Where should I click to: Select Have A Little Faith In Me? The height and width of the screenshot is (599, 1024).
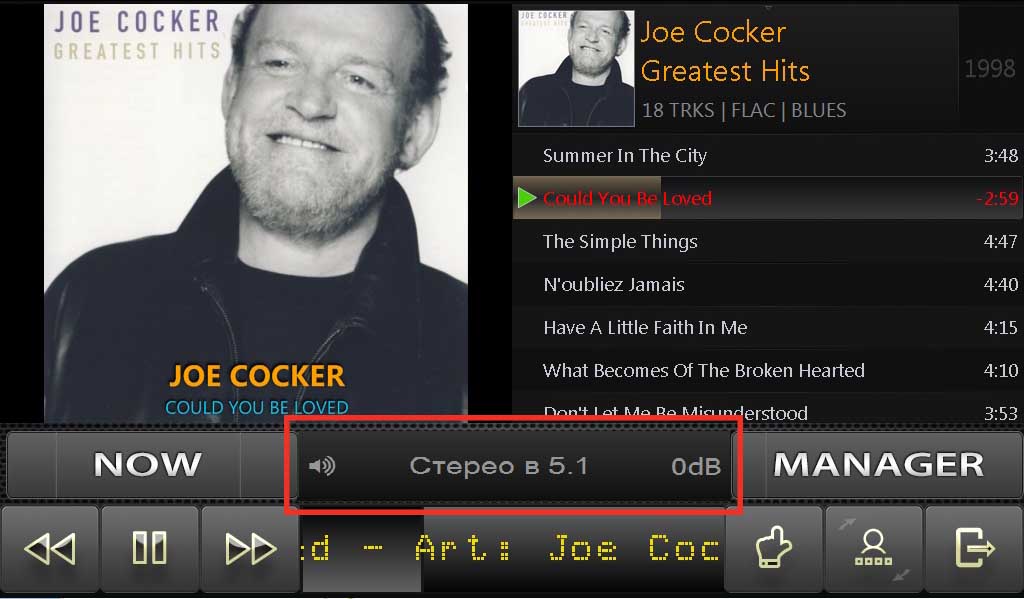coord(767,328)
